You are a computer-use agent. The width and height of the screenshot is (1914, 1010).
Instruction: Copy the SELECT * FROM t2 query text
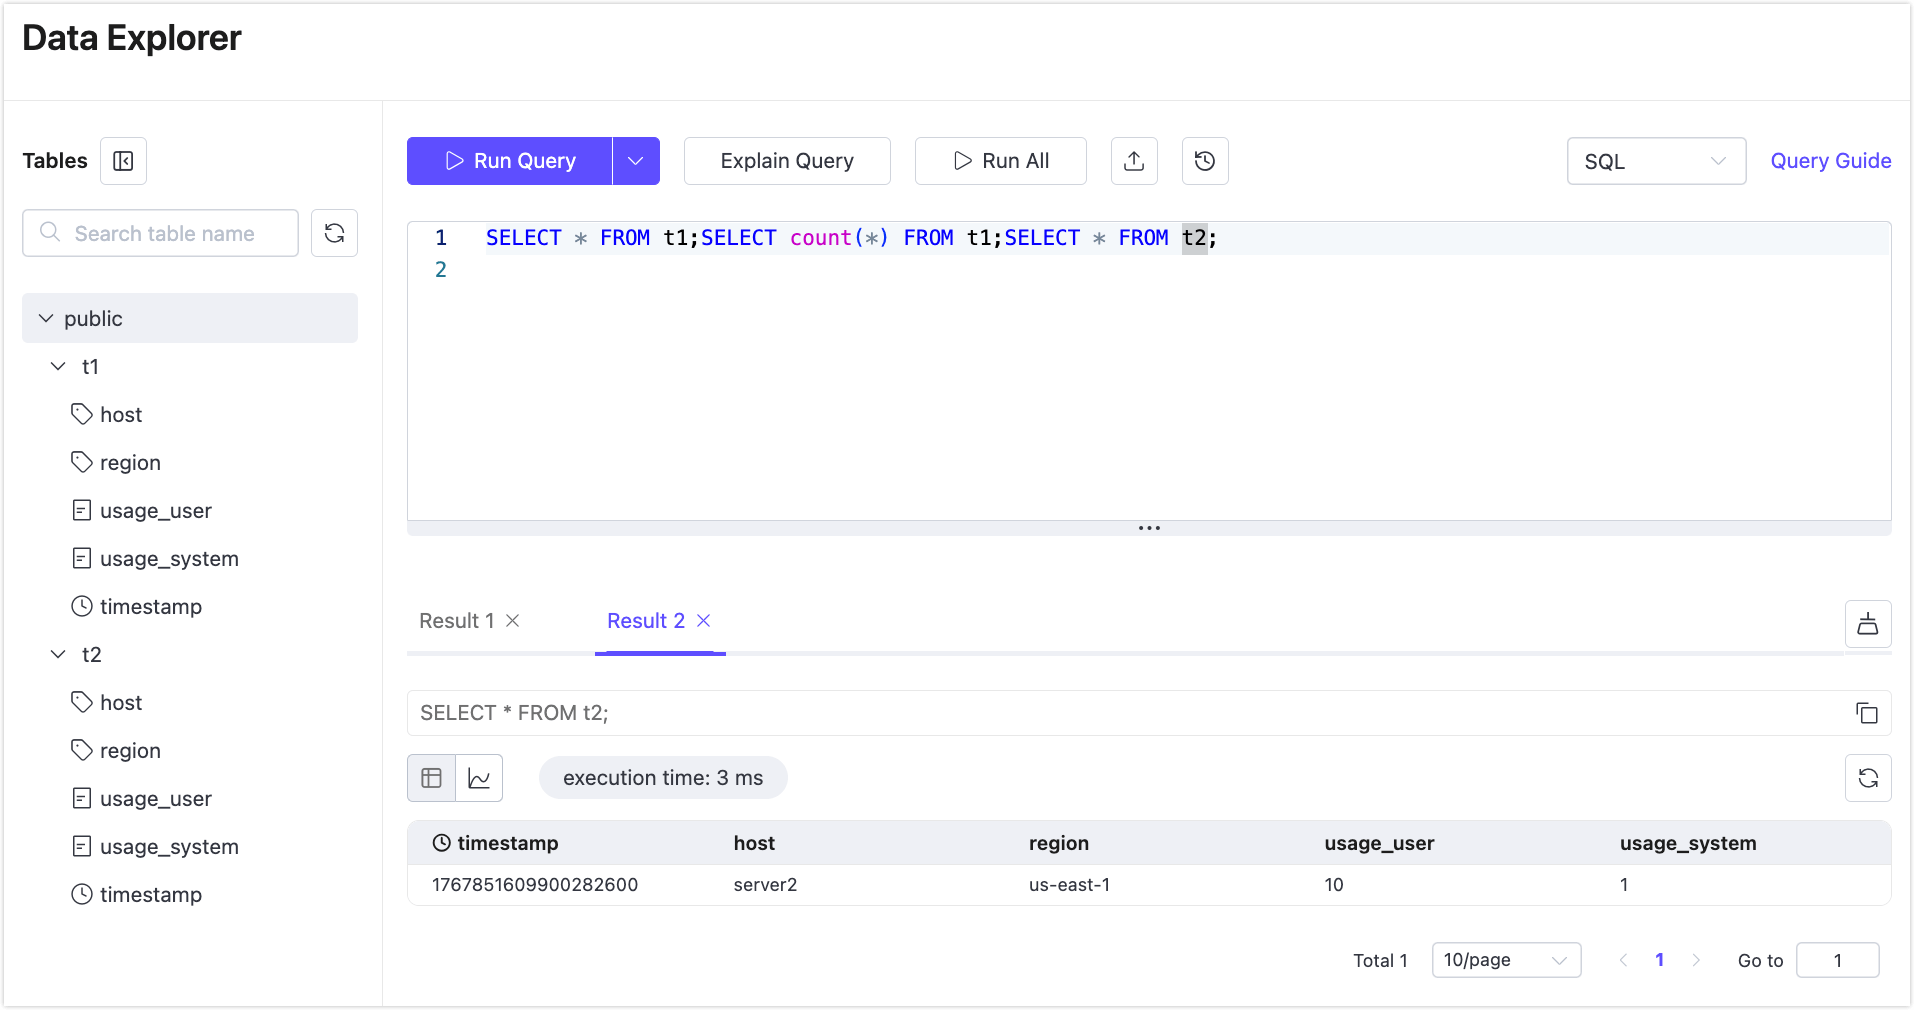click(1868, 713)
